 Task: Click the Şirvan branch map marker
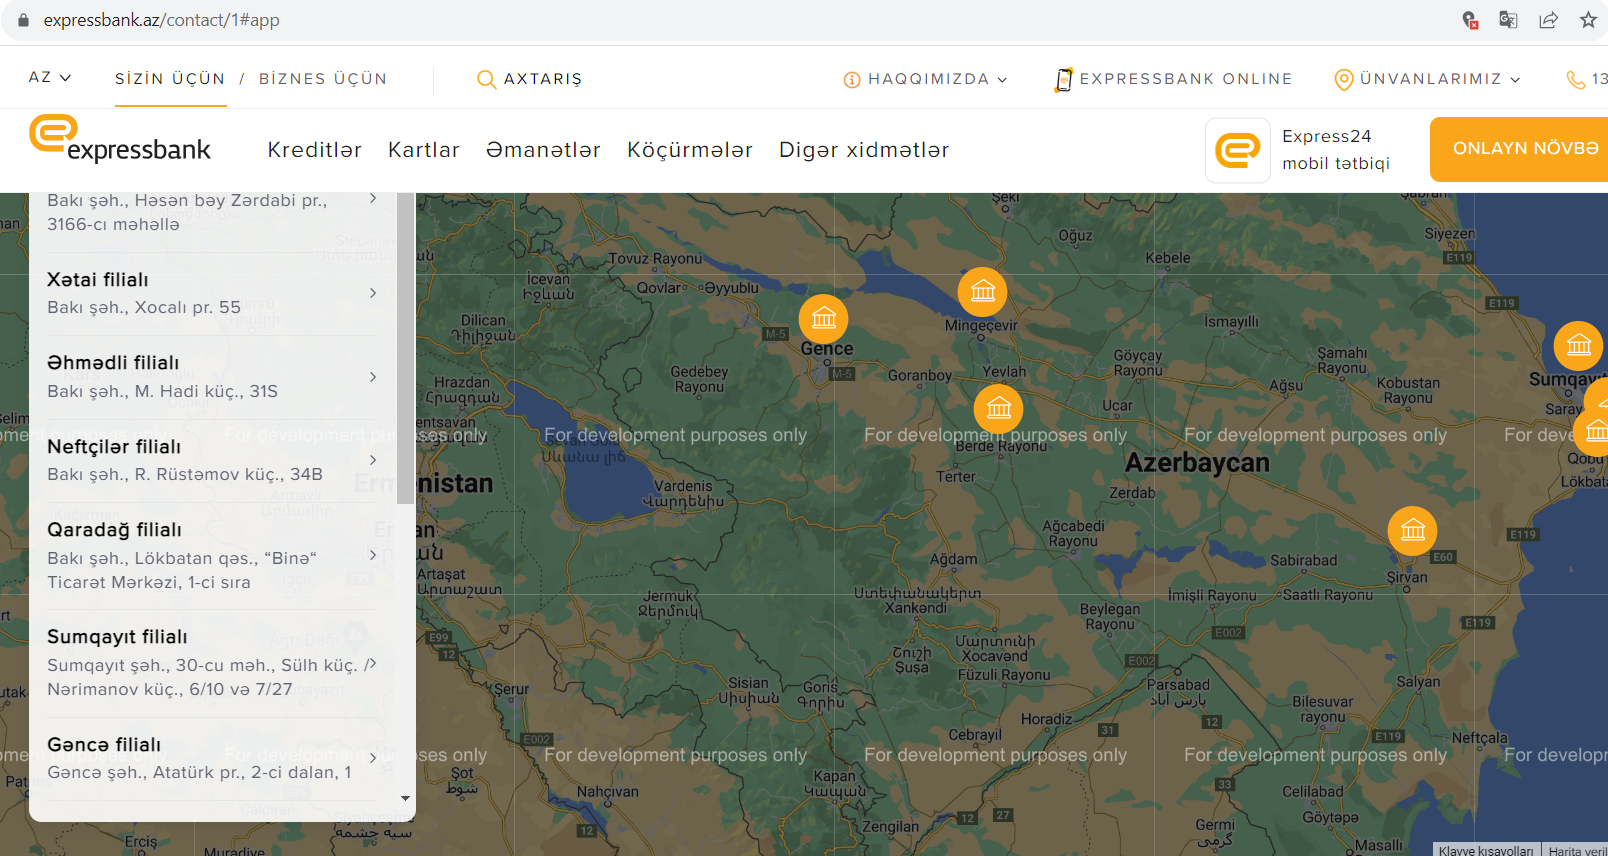pos(1413,530)
